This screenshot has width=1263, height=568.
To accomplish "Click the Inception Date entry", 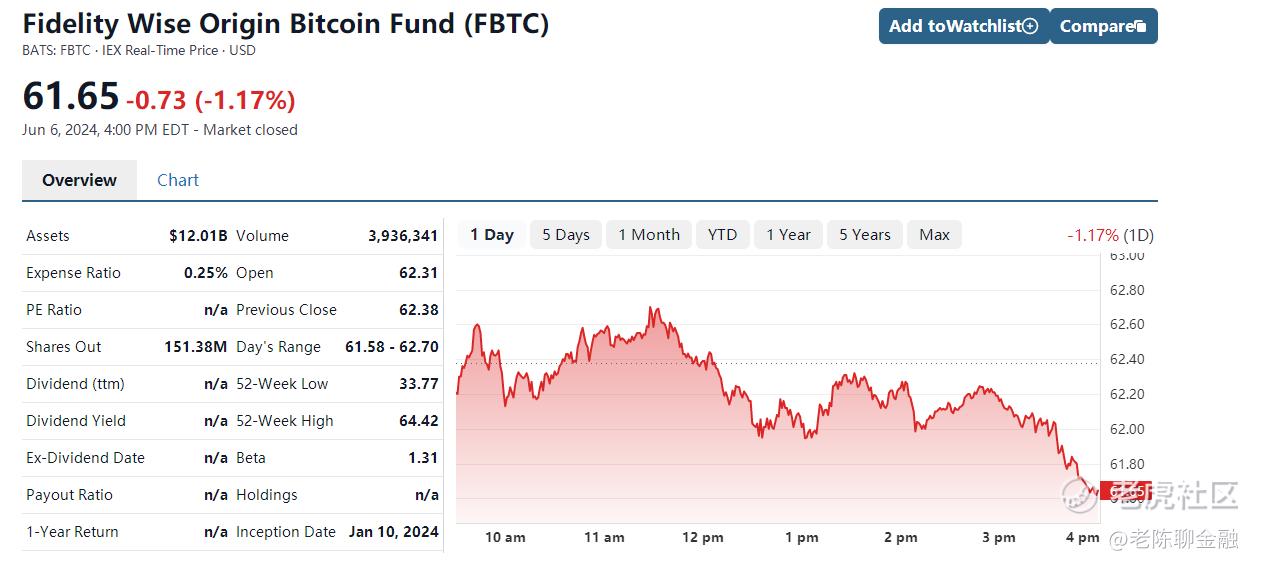I will [337, 532].
